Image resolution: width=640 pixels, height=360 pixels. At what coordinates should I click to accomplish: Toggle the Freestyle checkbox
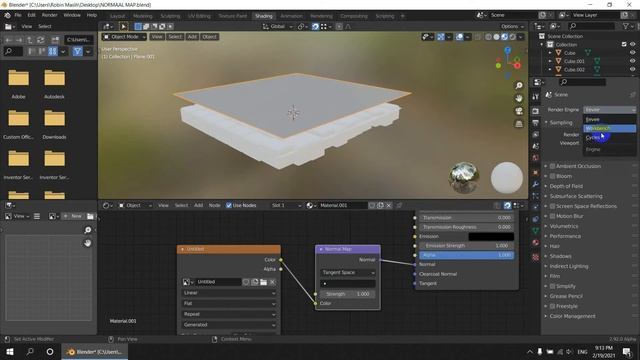(552, 306)
